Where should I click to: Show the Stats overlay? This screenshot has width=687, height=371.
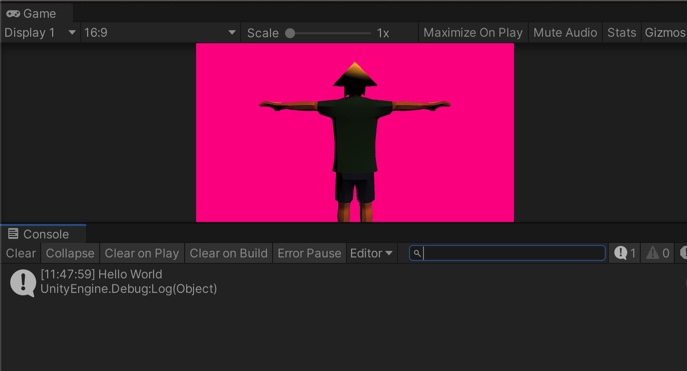(x=621, y=33)
